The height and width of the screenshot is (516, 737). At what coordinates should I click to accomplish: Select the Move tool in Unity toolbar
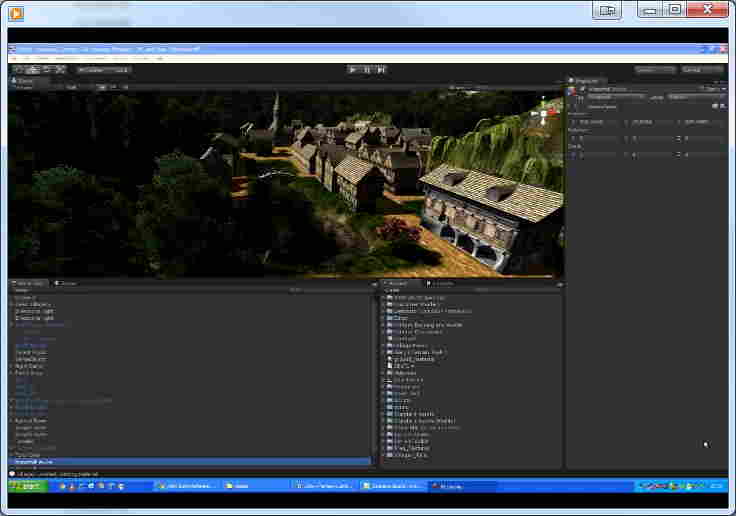click(32, 70)
